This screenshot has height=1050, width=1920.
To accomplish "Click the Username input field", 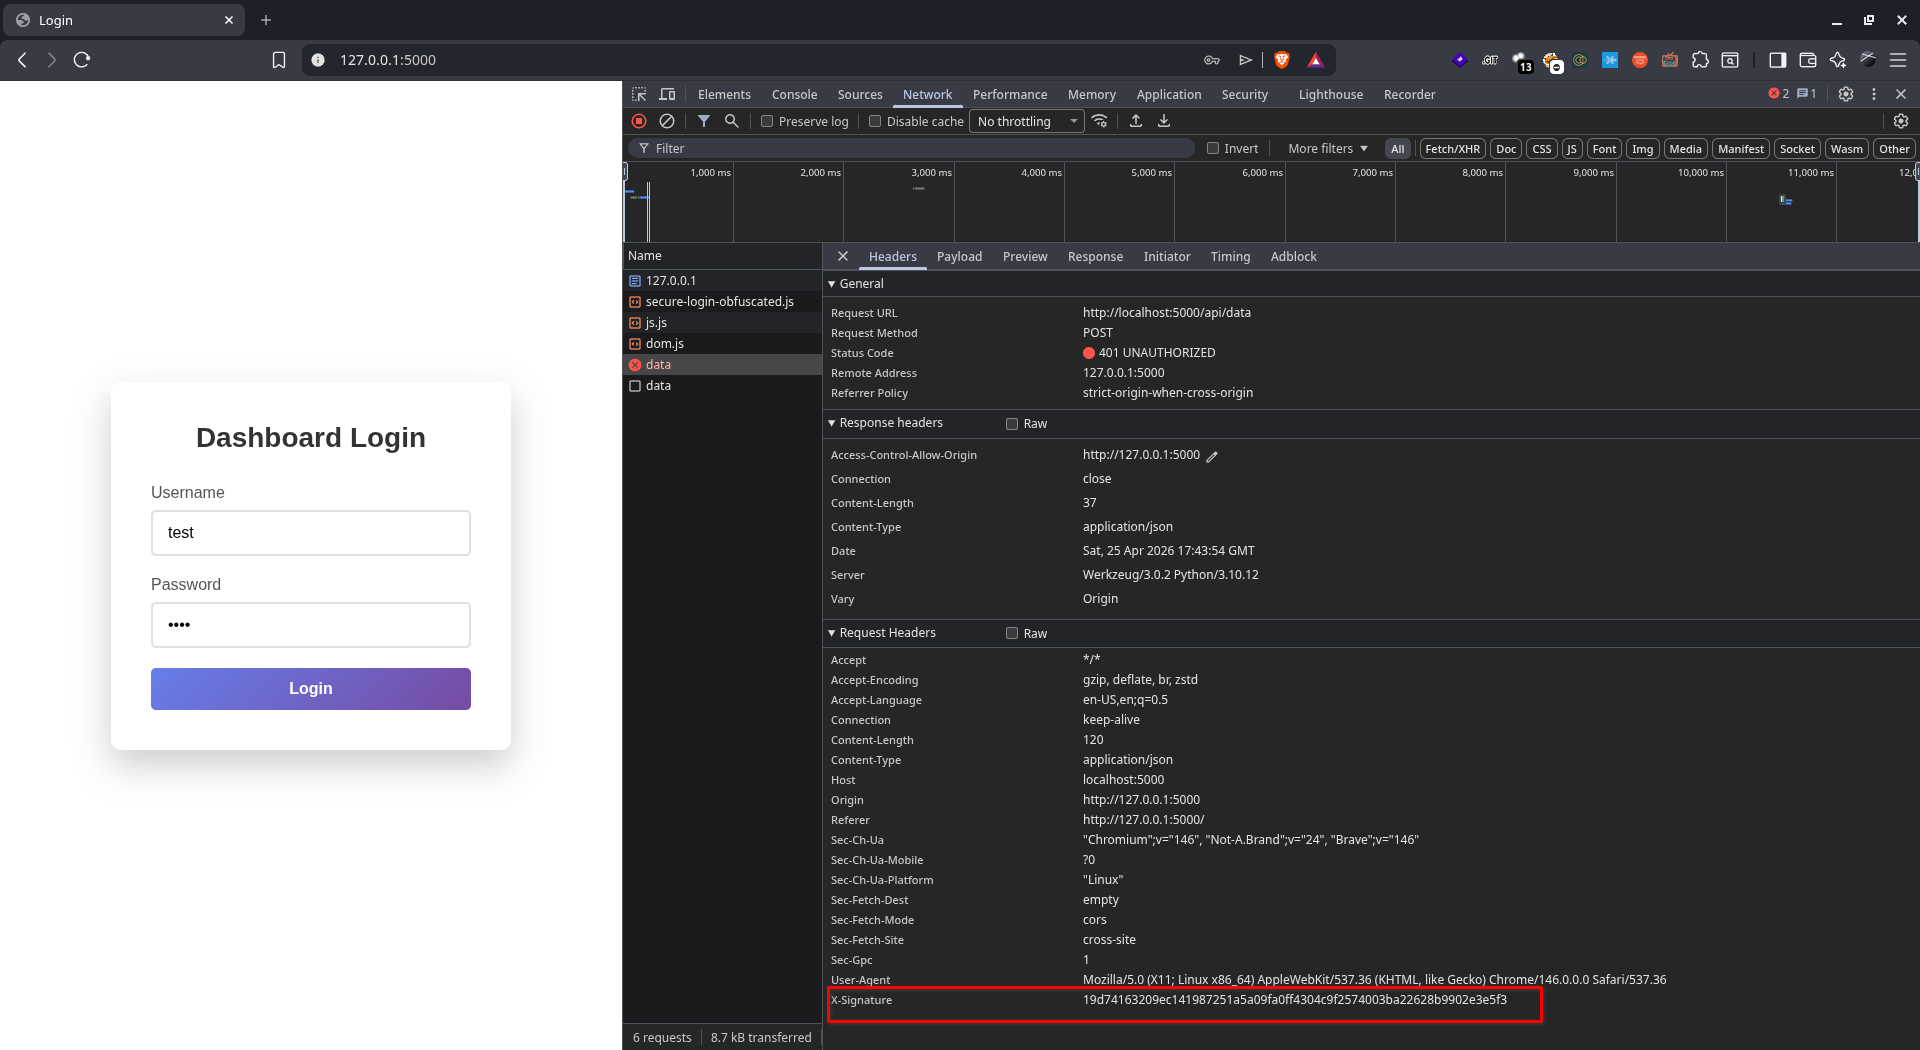I will (311, 533).
